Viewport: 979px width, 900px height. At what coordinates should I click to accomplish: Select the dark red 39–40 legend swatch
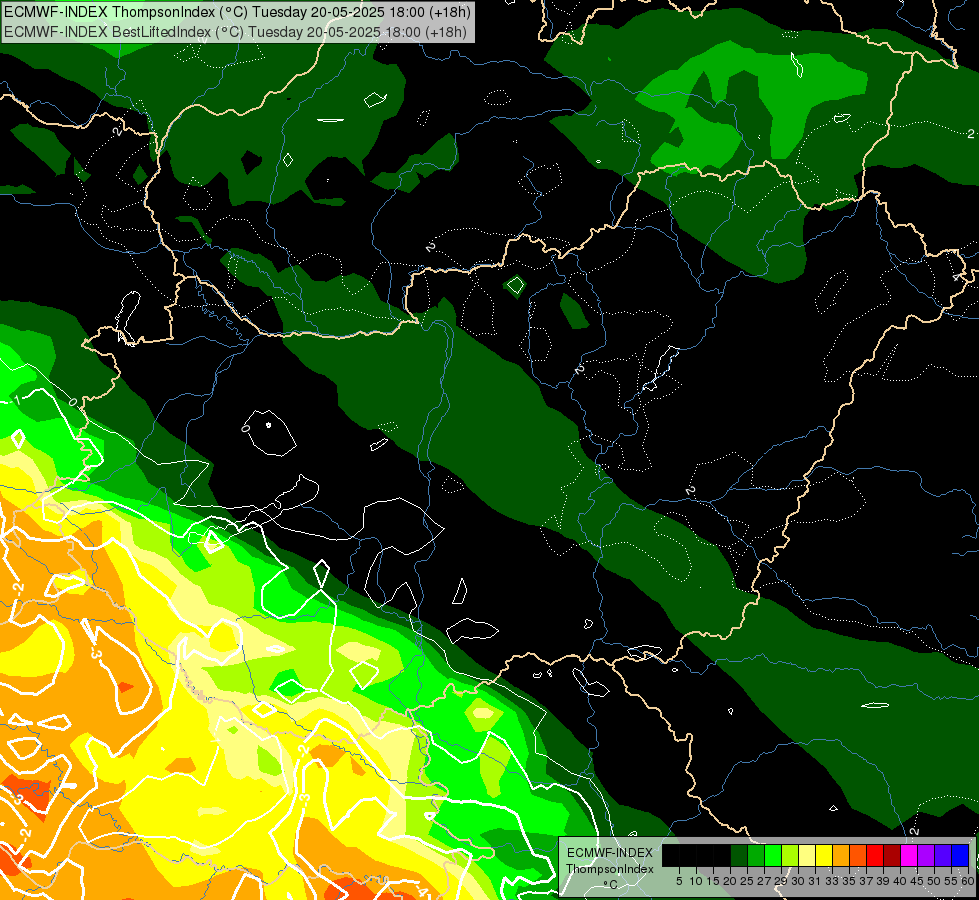pyautogui.click(x=892, y=855)
